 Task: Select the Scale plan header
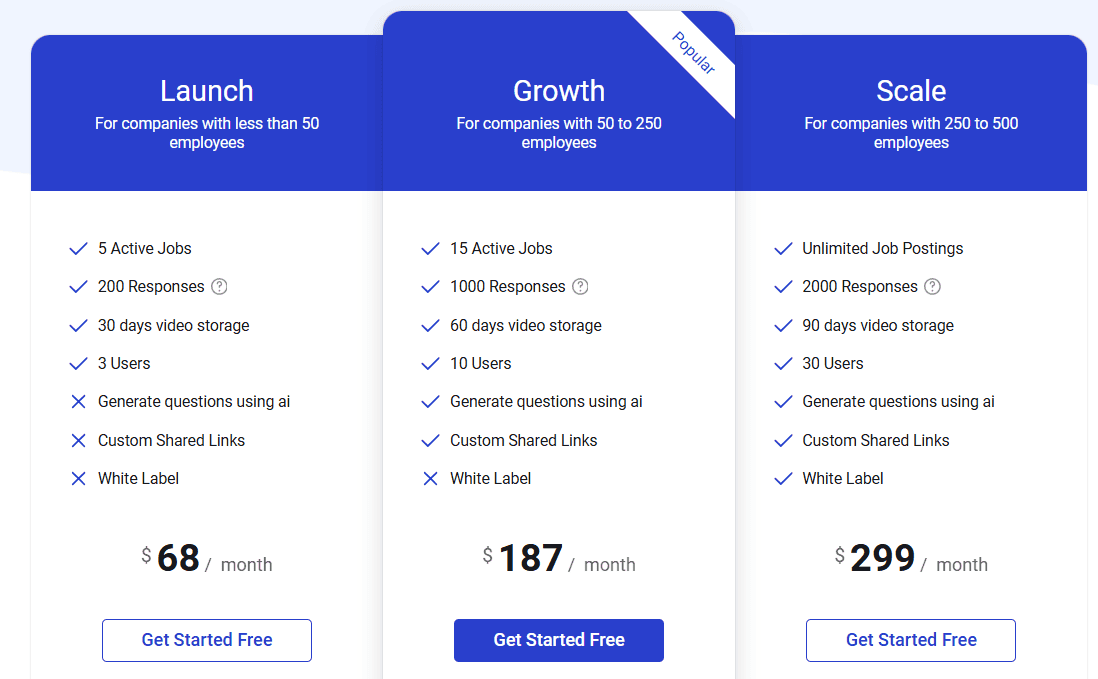click(910, 91)
